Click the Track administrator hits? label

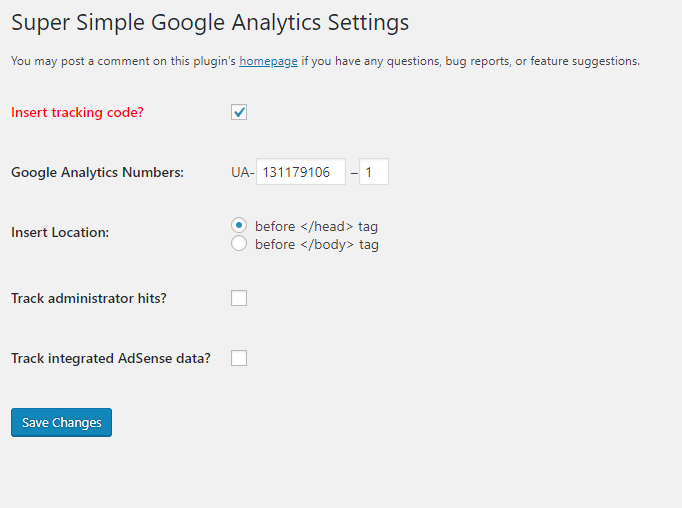(89, 298)
